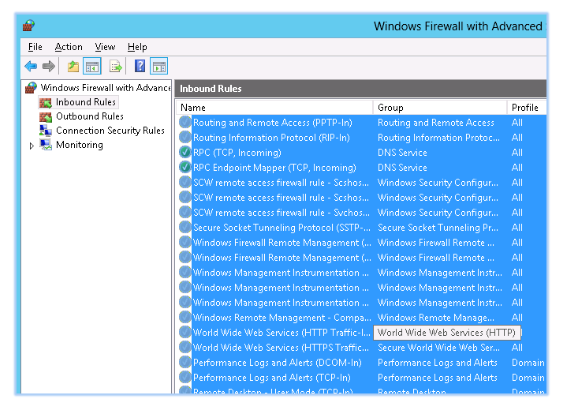The width and height of the screenshot is (561, 406).
Task: Select rule Performance Logs and Alerts (TCP-In)
Action: coord(272,378)
